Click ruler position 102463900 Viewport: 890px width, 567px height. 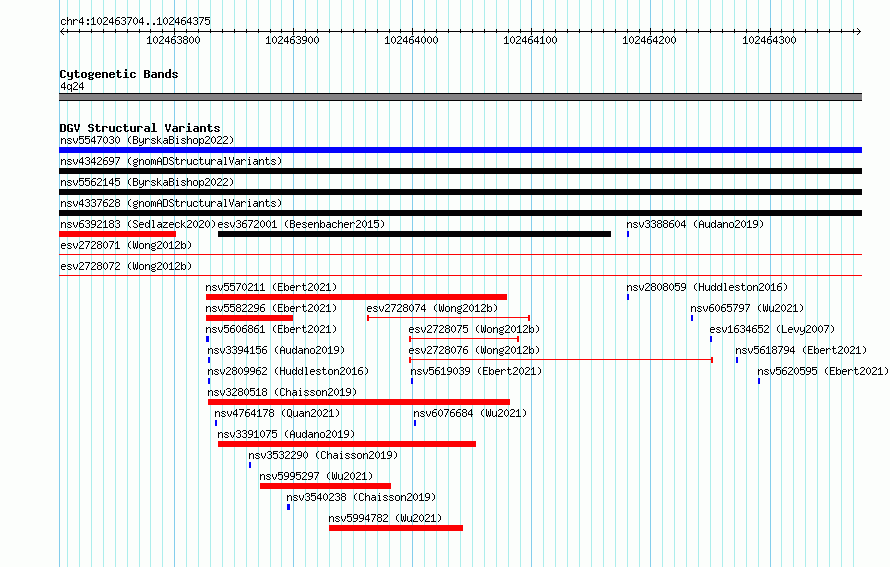pos(292,40)
